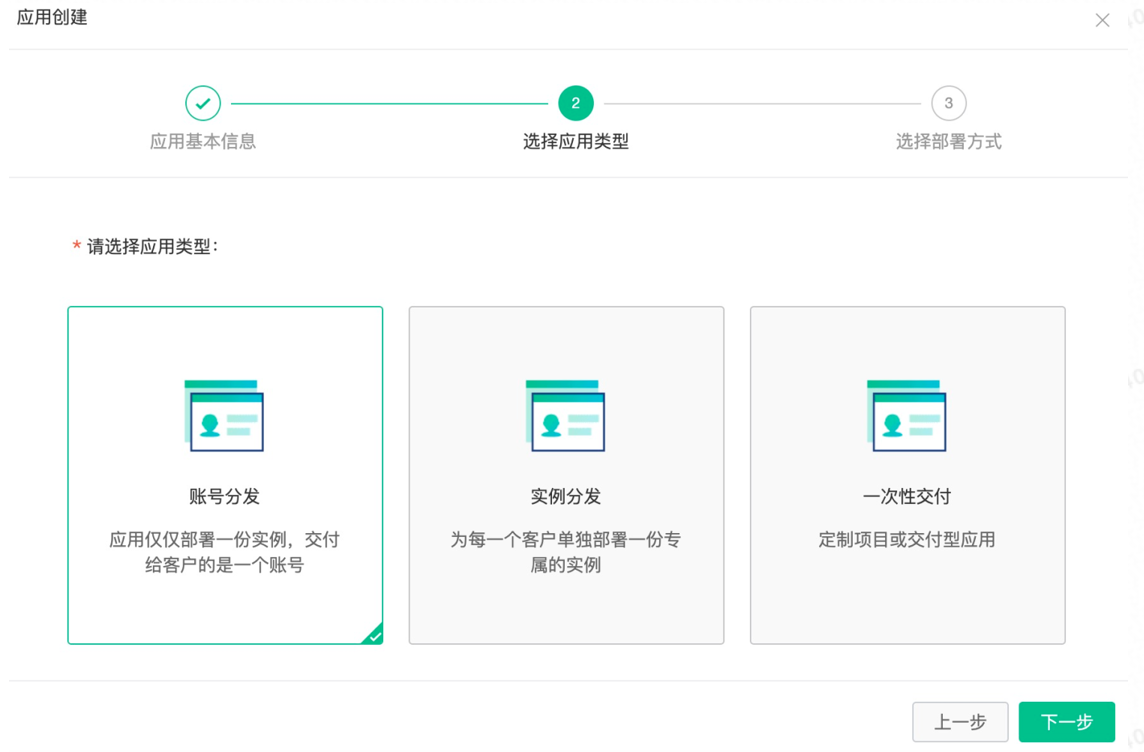Click the 上一步 button
1144x752 pixels.
[960, 722]
